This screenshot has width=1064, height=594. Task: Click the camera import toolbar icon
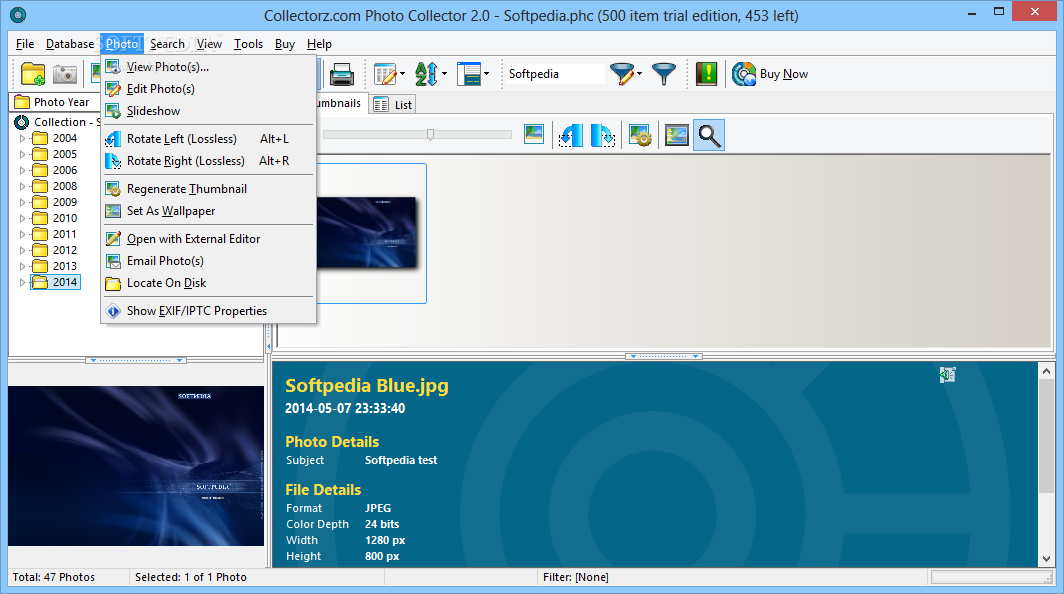point(65,74)
